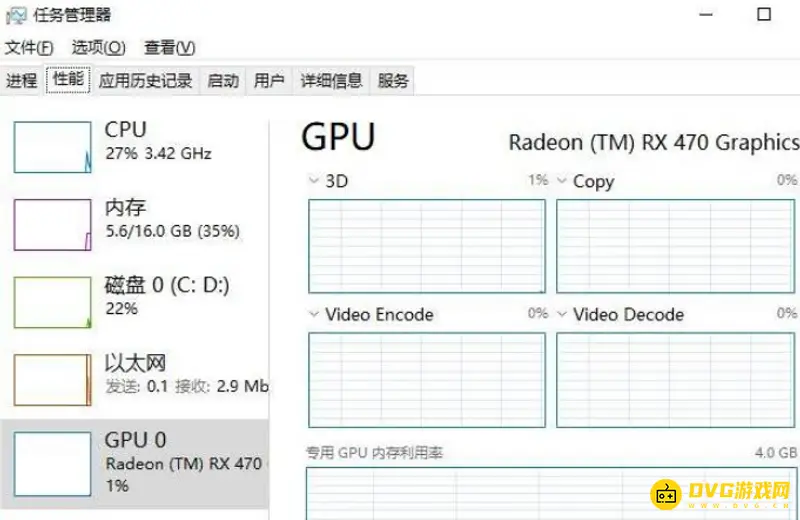Switch to the 用户 tab
The width and height of the screenshot is (800, 520).
(269, 81)
